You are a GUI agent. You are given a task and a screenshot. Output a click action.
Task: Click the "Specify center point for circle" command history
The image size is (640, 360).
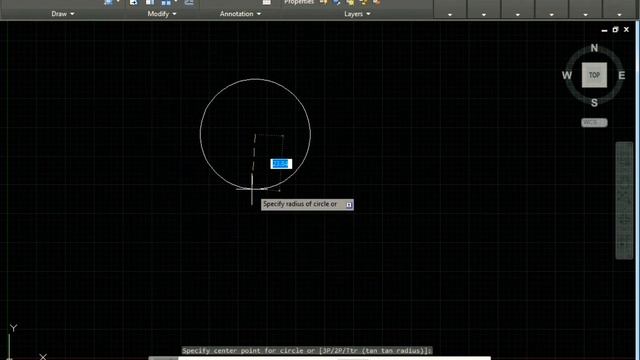point(307,351)
